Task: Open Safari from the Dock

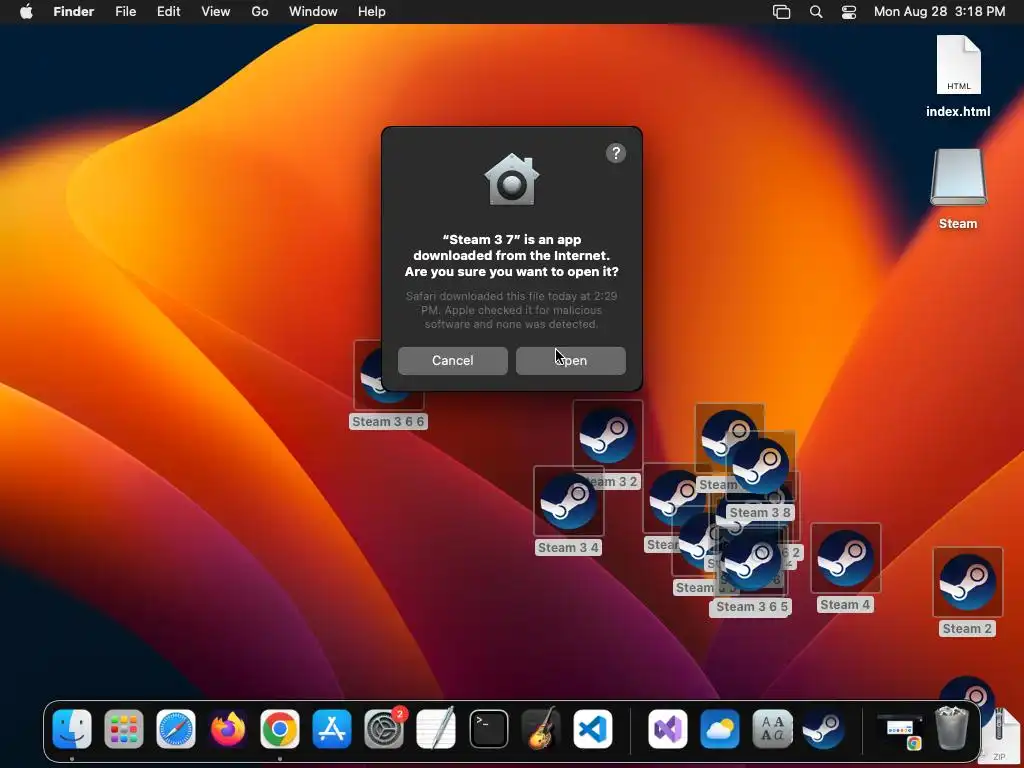Action: coord(176,728)
